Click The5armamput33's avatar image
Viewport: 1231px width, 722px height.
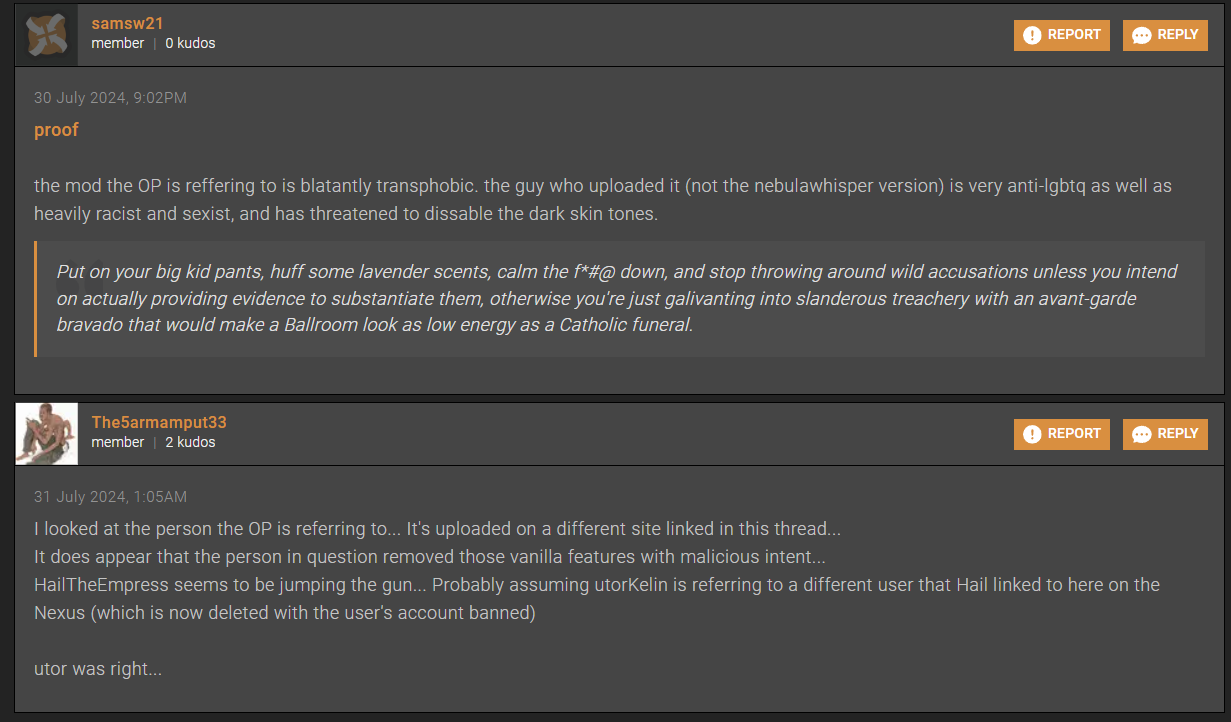[x=47, y=434]
